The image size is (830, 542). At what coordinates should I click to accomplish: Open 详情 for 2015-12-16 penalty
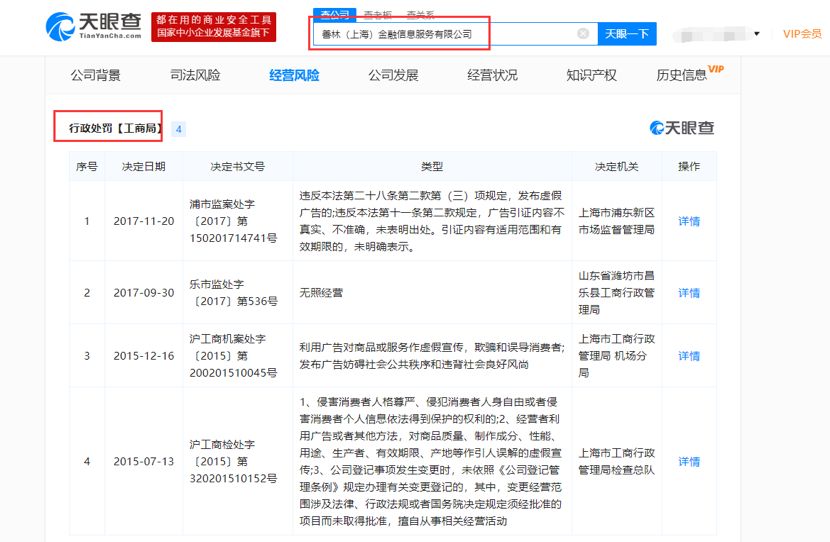tap(689, 356)
